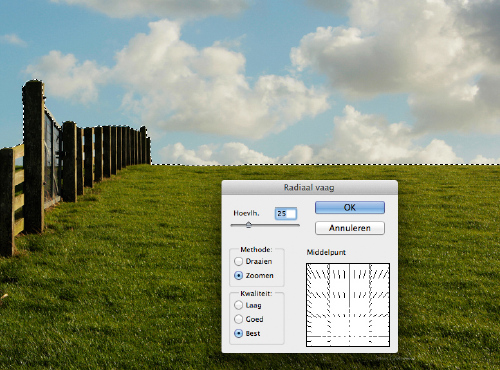500x370 pixels.
Task: Click the tallest wooden fence post in image
Action: pyautogui.click(x=34, y=156)
